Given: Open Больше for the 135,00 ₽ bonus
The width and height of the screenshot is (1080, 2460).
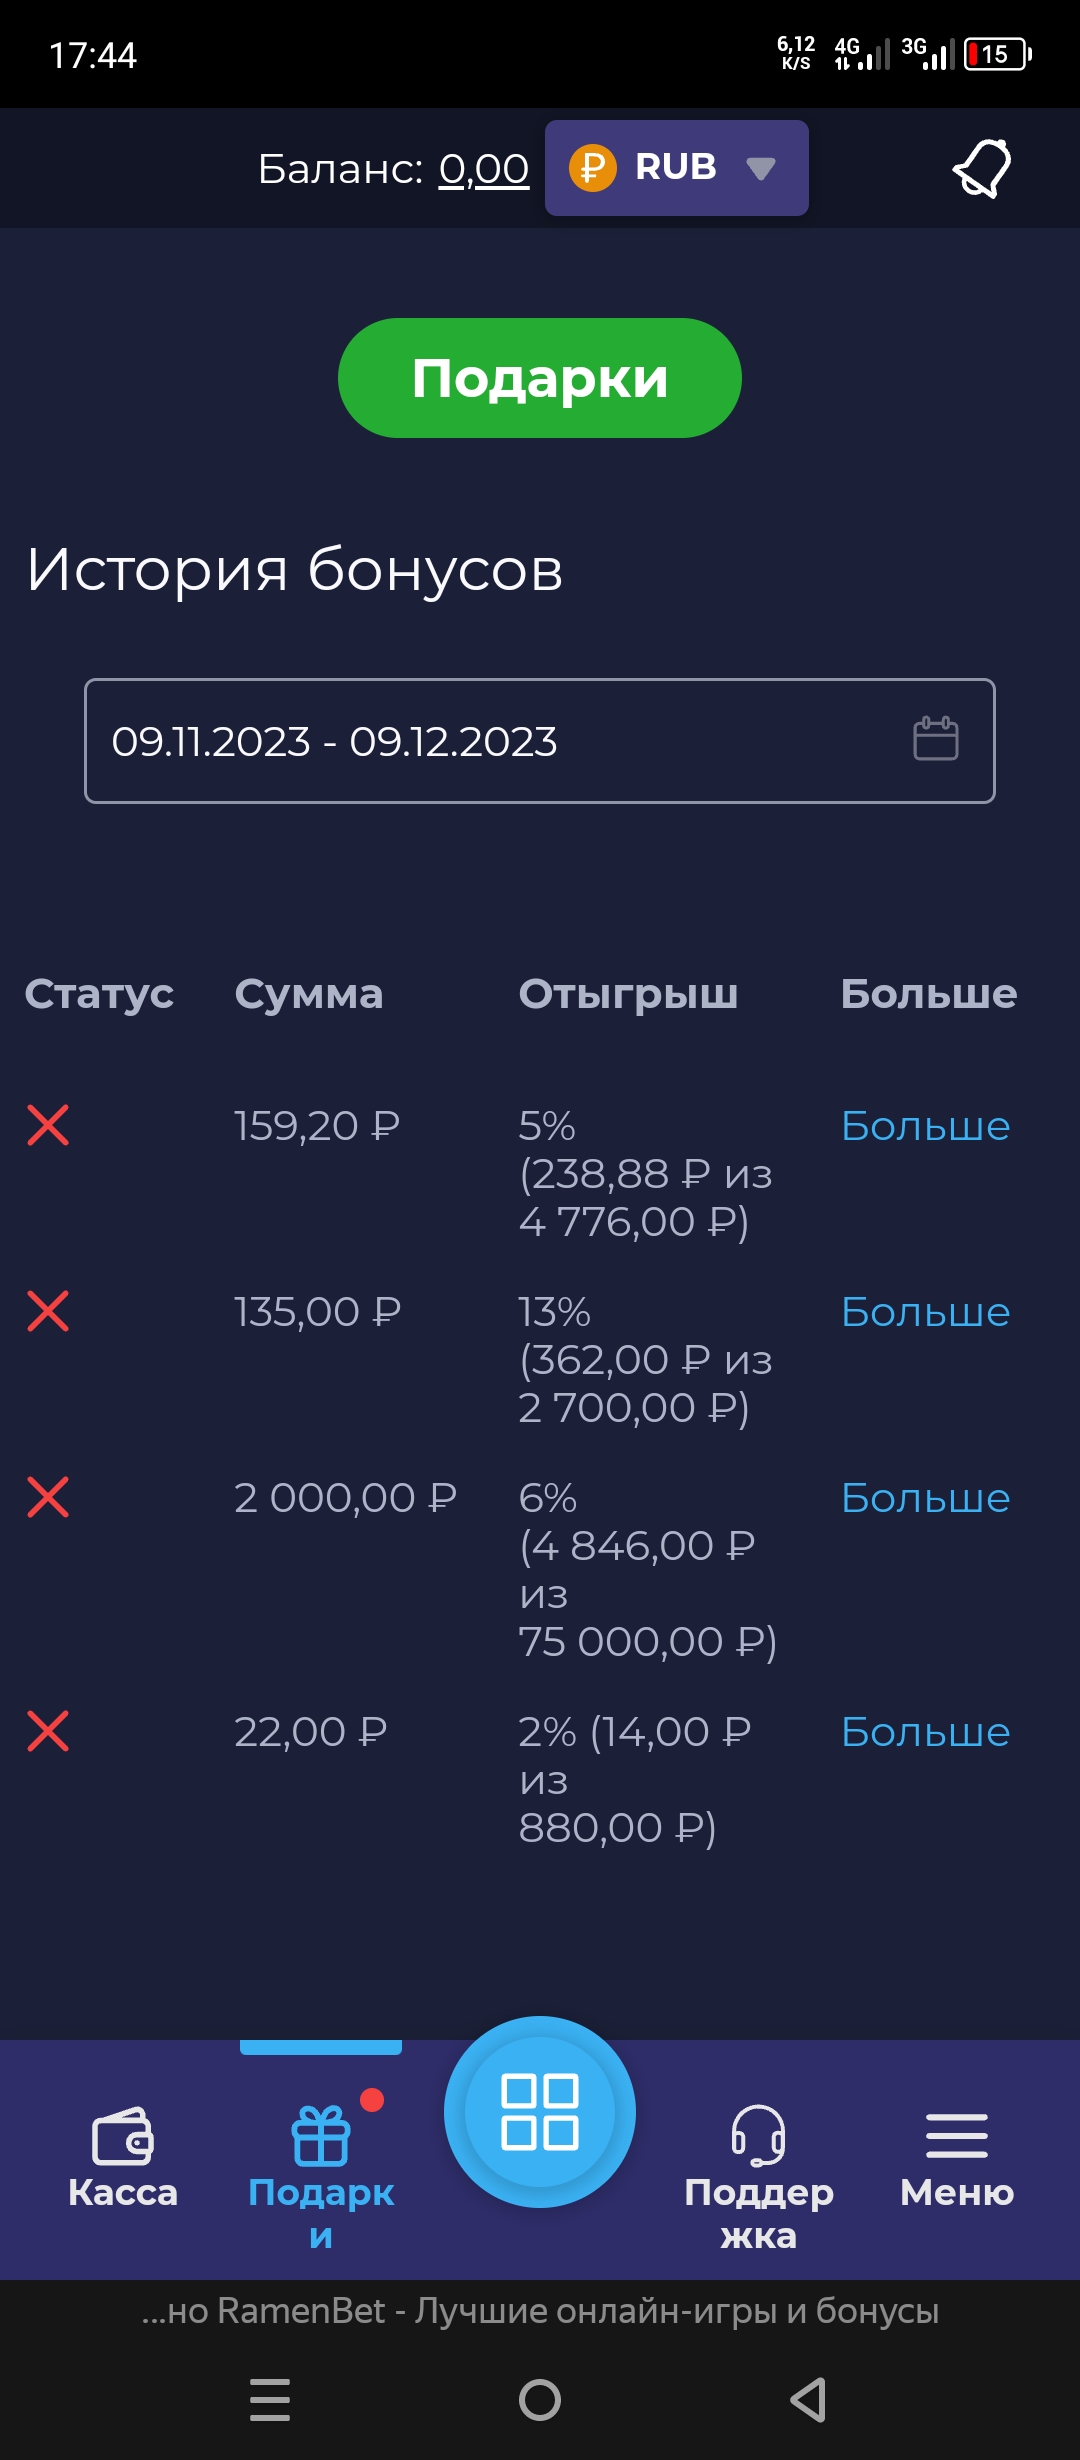Looking at the screenshot, I should (x=925, y=1312).
